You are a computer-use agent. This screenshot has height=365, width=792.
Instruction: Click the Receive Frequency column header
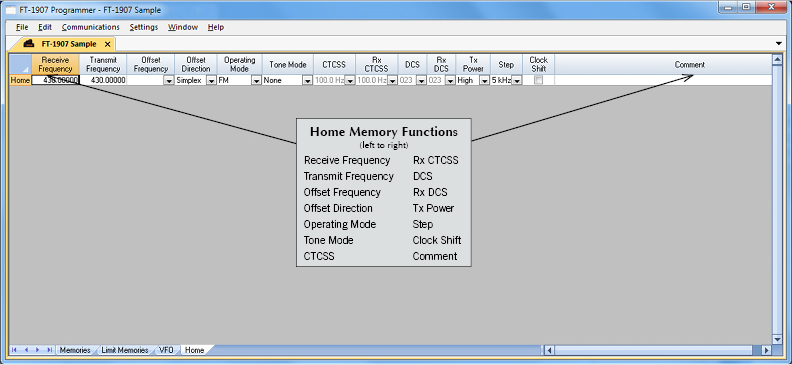[x=55, y=65]
